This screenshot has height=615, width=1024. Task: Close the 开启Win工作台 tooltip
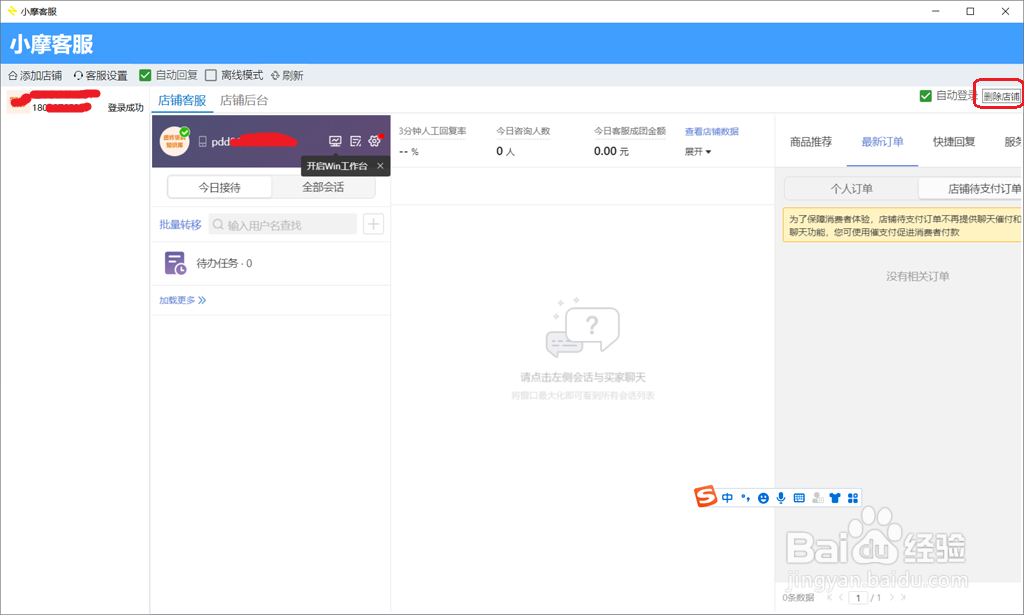pos(380,166)
